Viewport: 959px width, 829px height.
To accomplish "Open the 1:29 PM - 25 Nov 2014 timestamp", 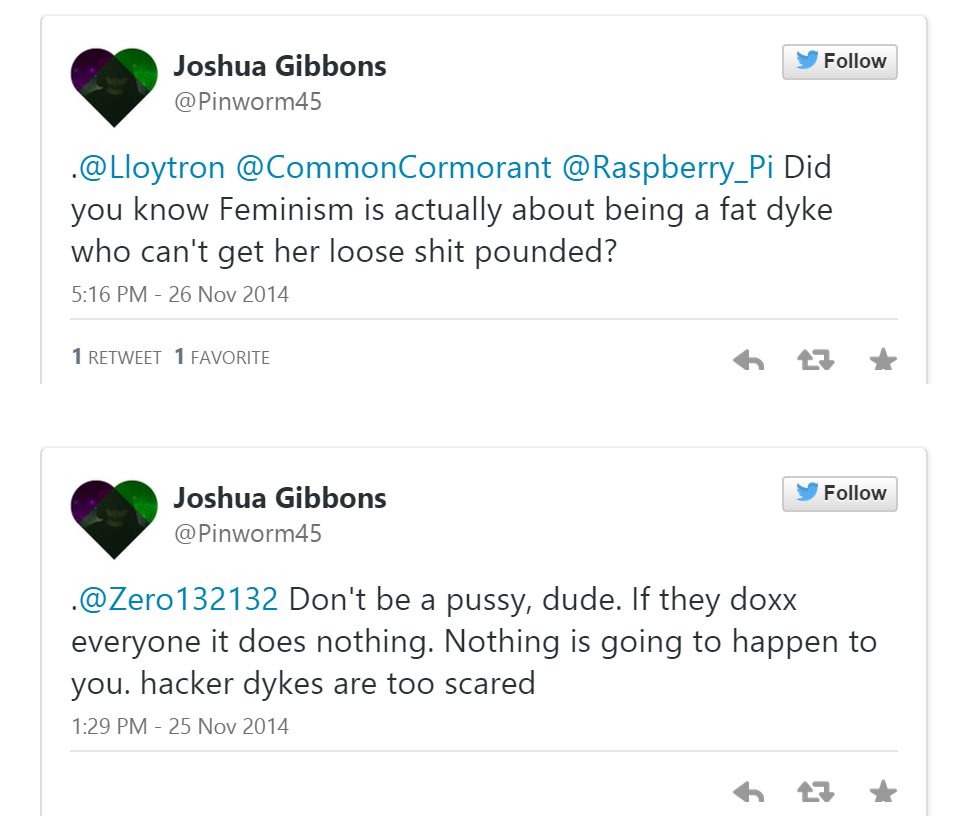I will coord(180,727).
